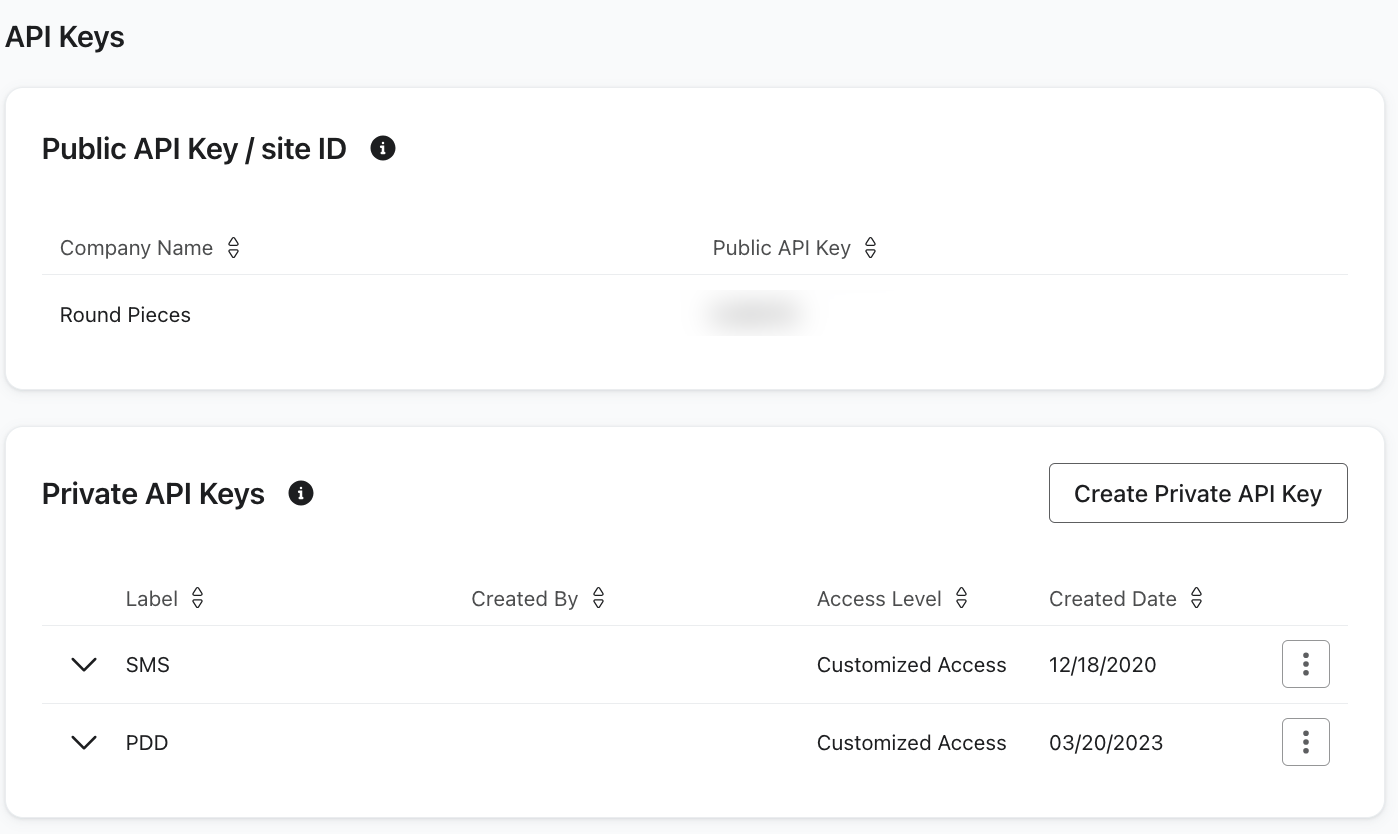Open the three-dot options menu for SMS key
Screen dimensions: 1398x834
coord(1305,664)
